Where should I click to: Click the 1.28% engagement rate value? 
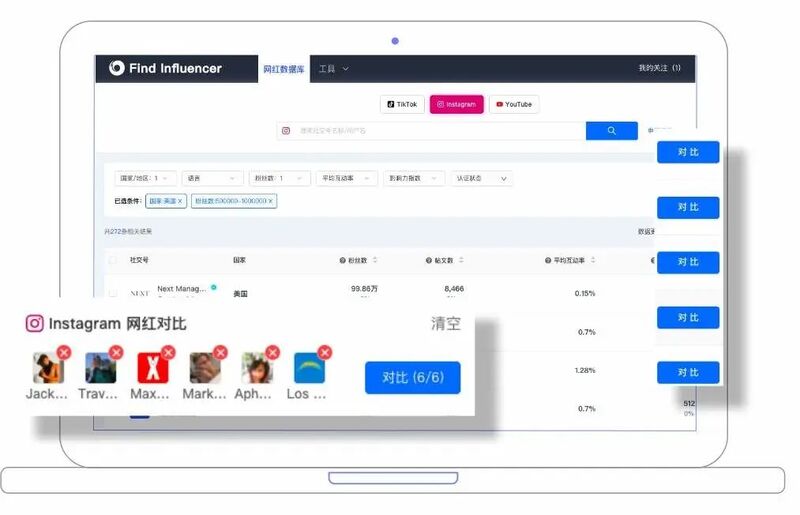tap(585, 370)
